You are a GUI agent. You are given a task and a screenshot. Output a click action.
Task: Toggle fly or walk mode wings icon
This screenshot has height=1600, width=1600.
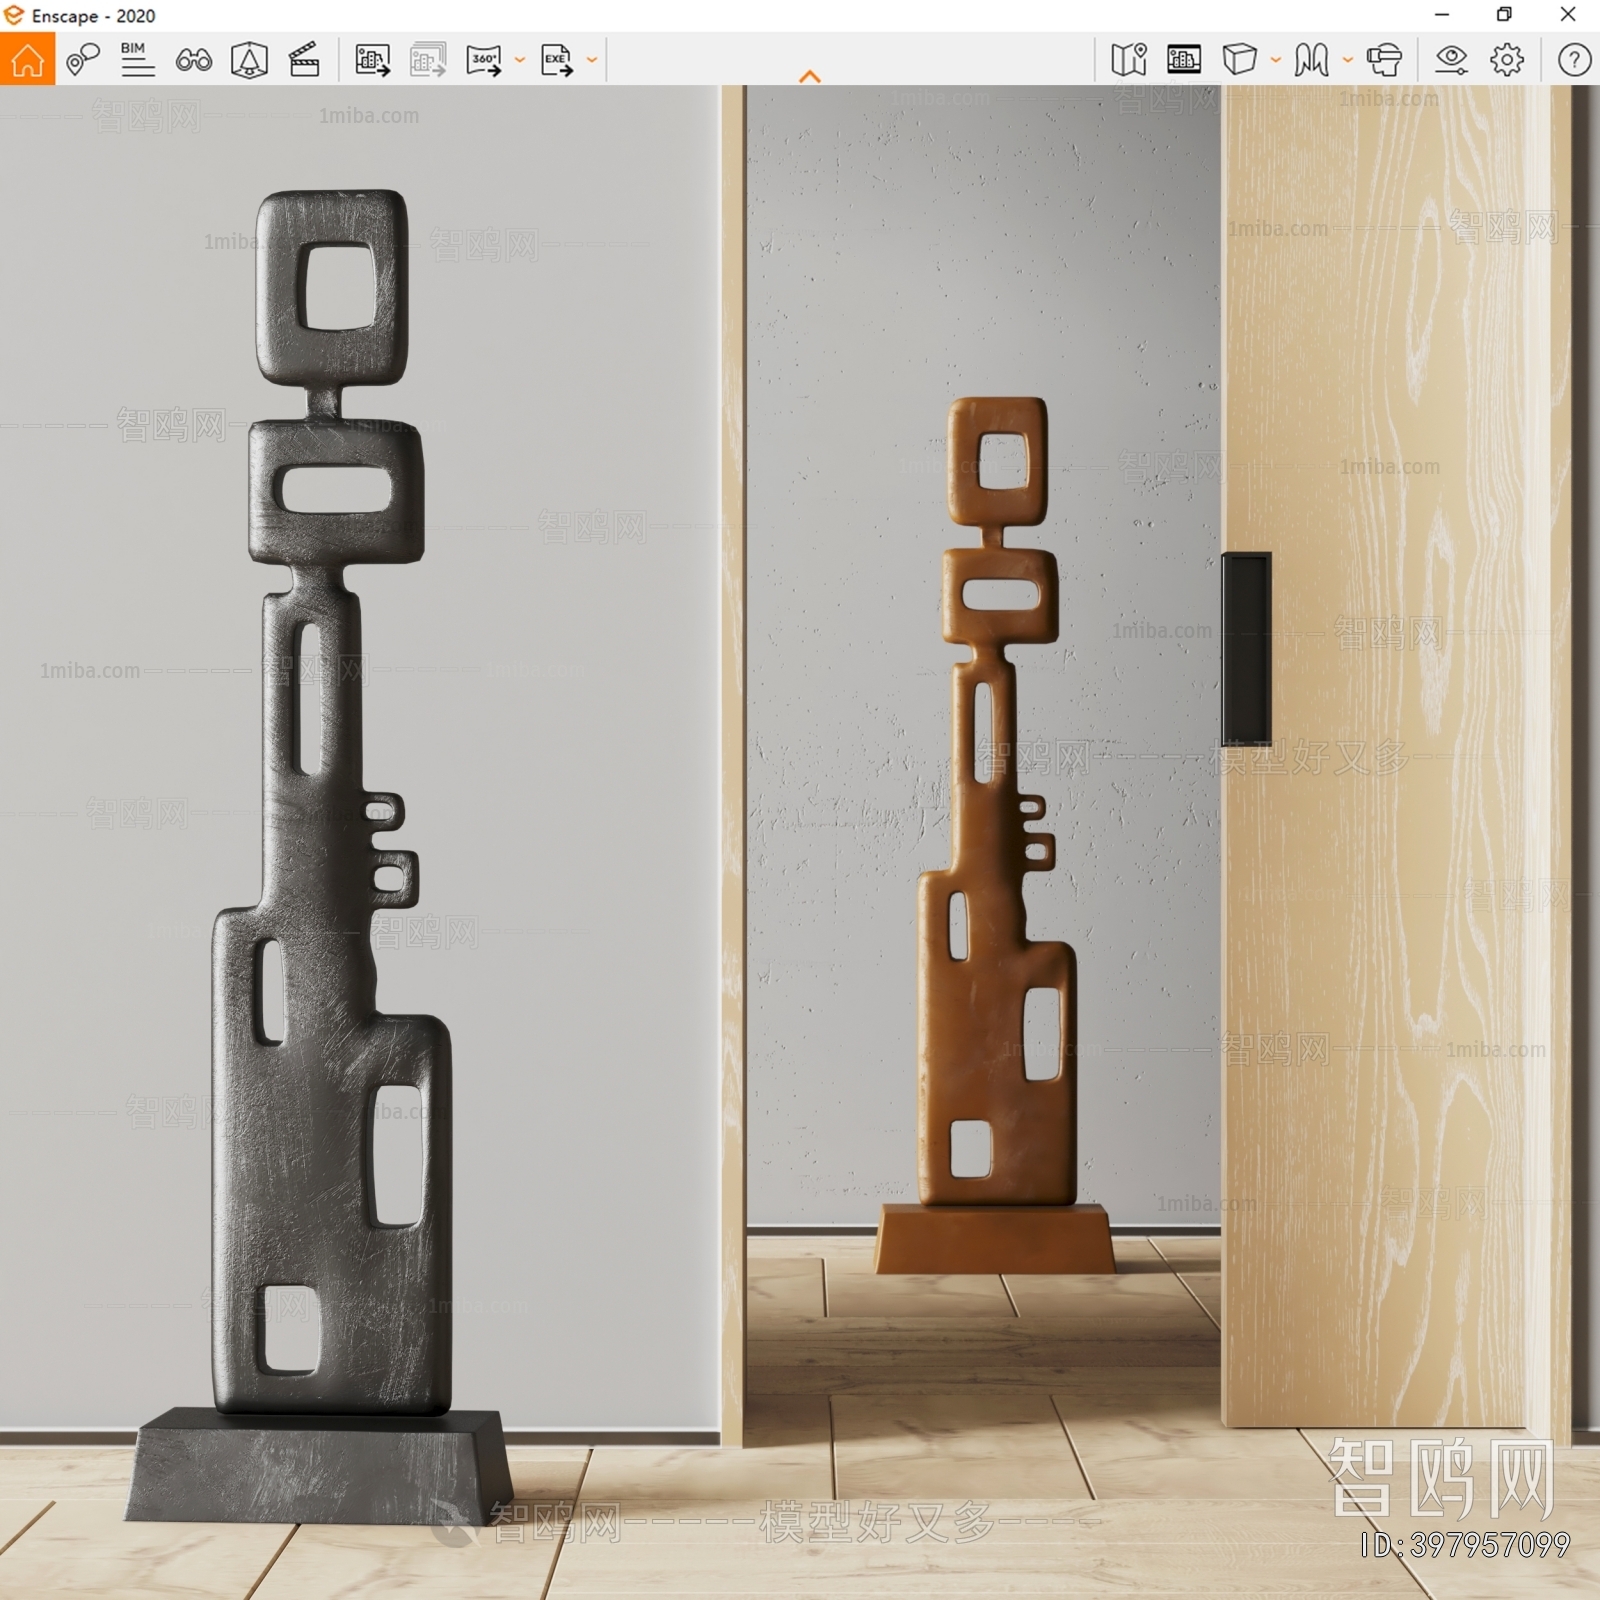coord(1312,60)
